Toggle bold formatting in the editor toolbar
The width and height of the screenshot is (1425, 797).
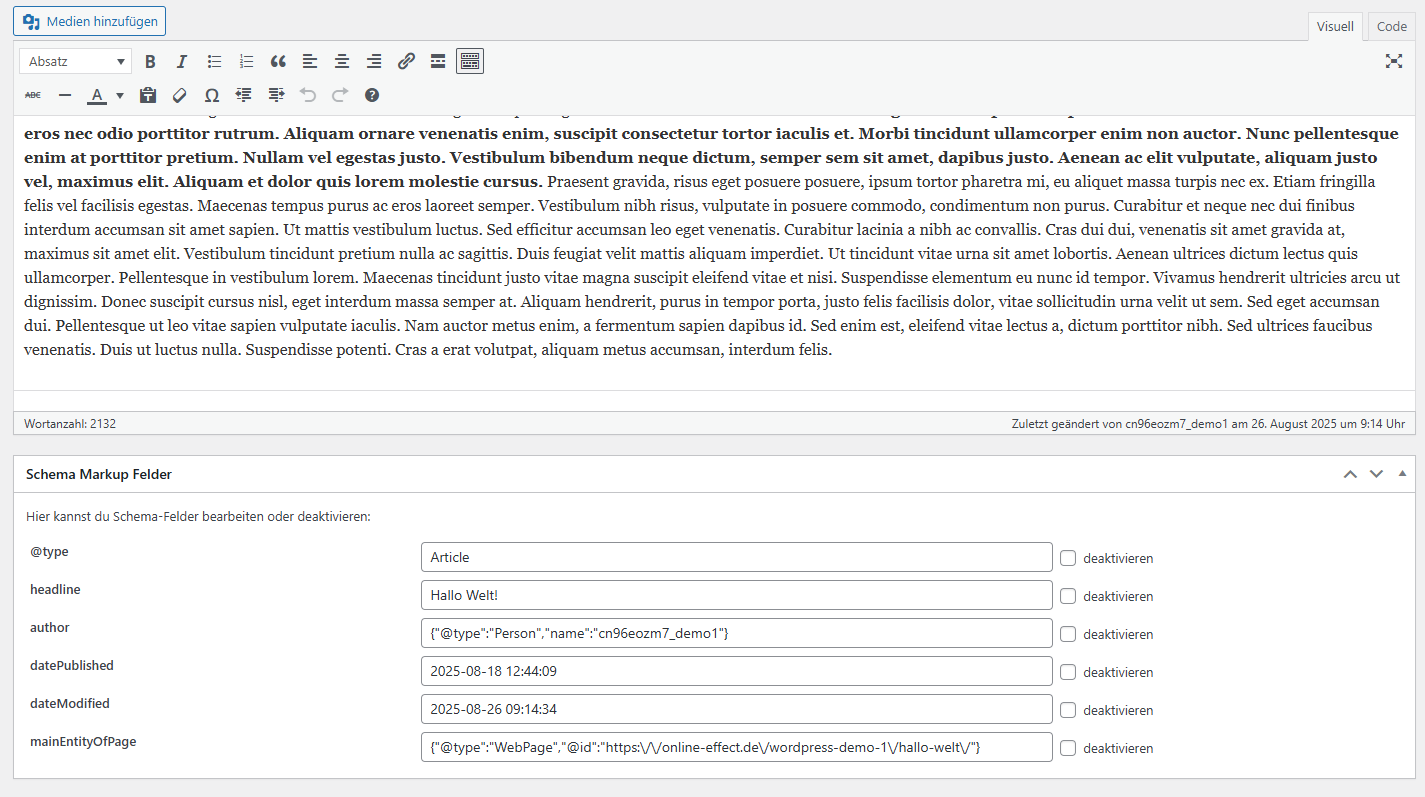coord(150,62)
